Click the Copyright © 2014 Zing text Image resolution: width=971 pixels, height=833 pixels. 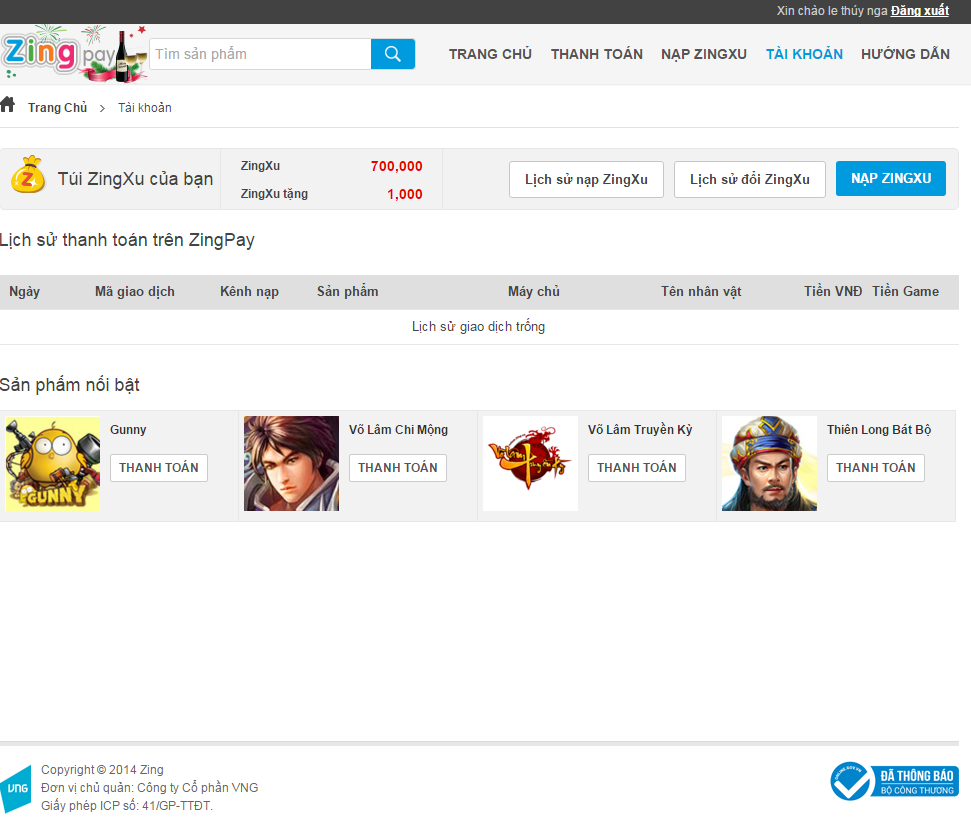tap(102, 770)
